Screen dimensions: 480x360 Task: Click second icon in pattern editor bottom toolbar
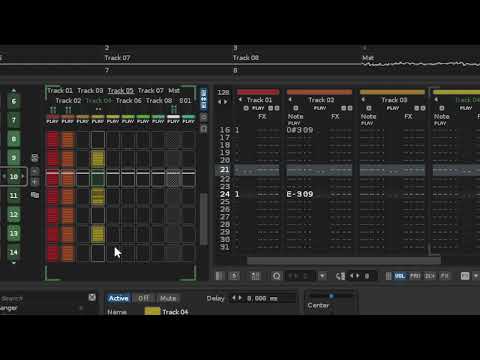[234, 276]
